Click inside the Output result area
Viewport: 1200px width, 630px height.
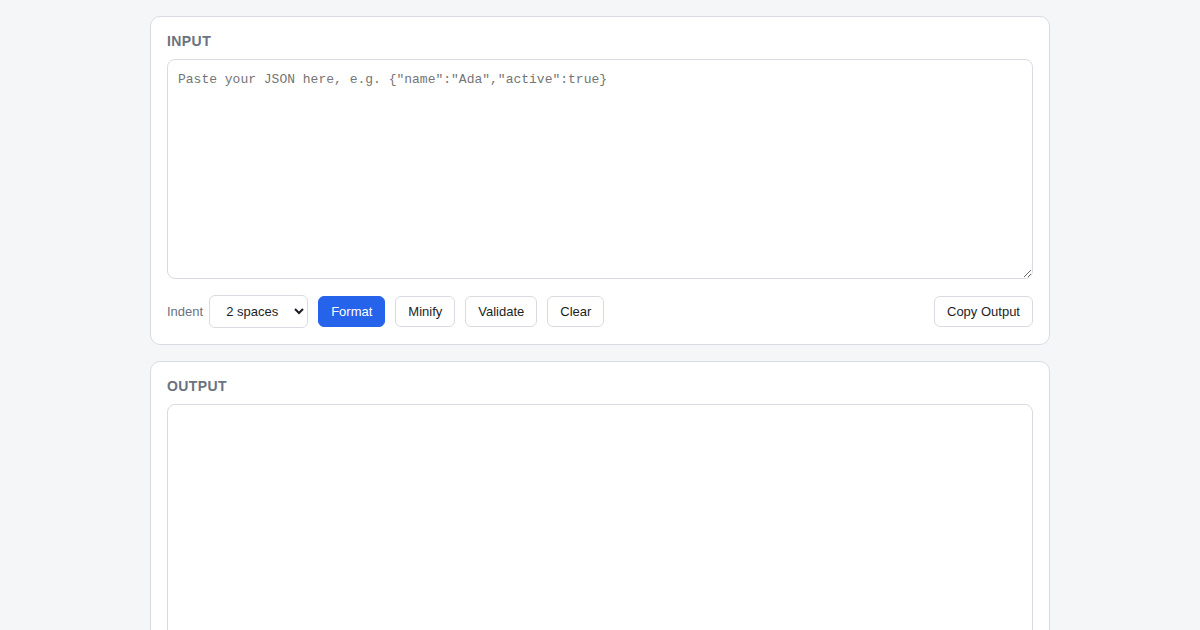[x=599, y=517]
